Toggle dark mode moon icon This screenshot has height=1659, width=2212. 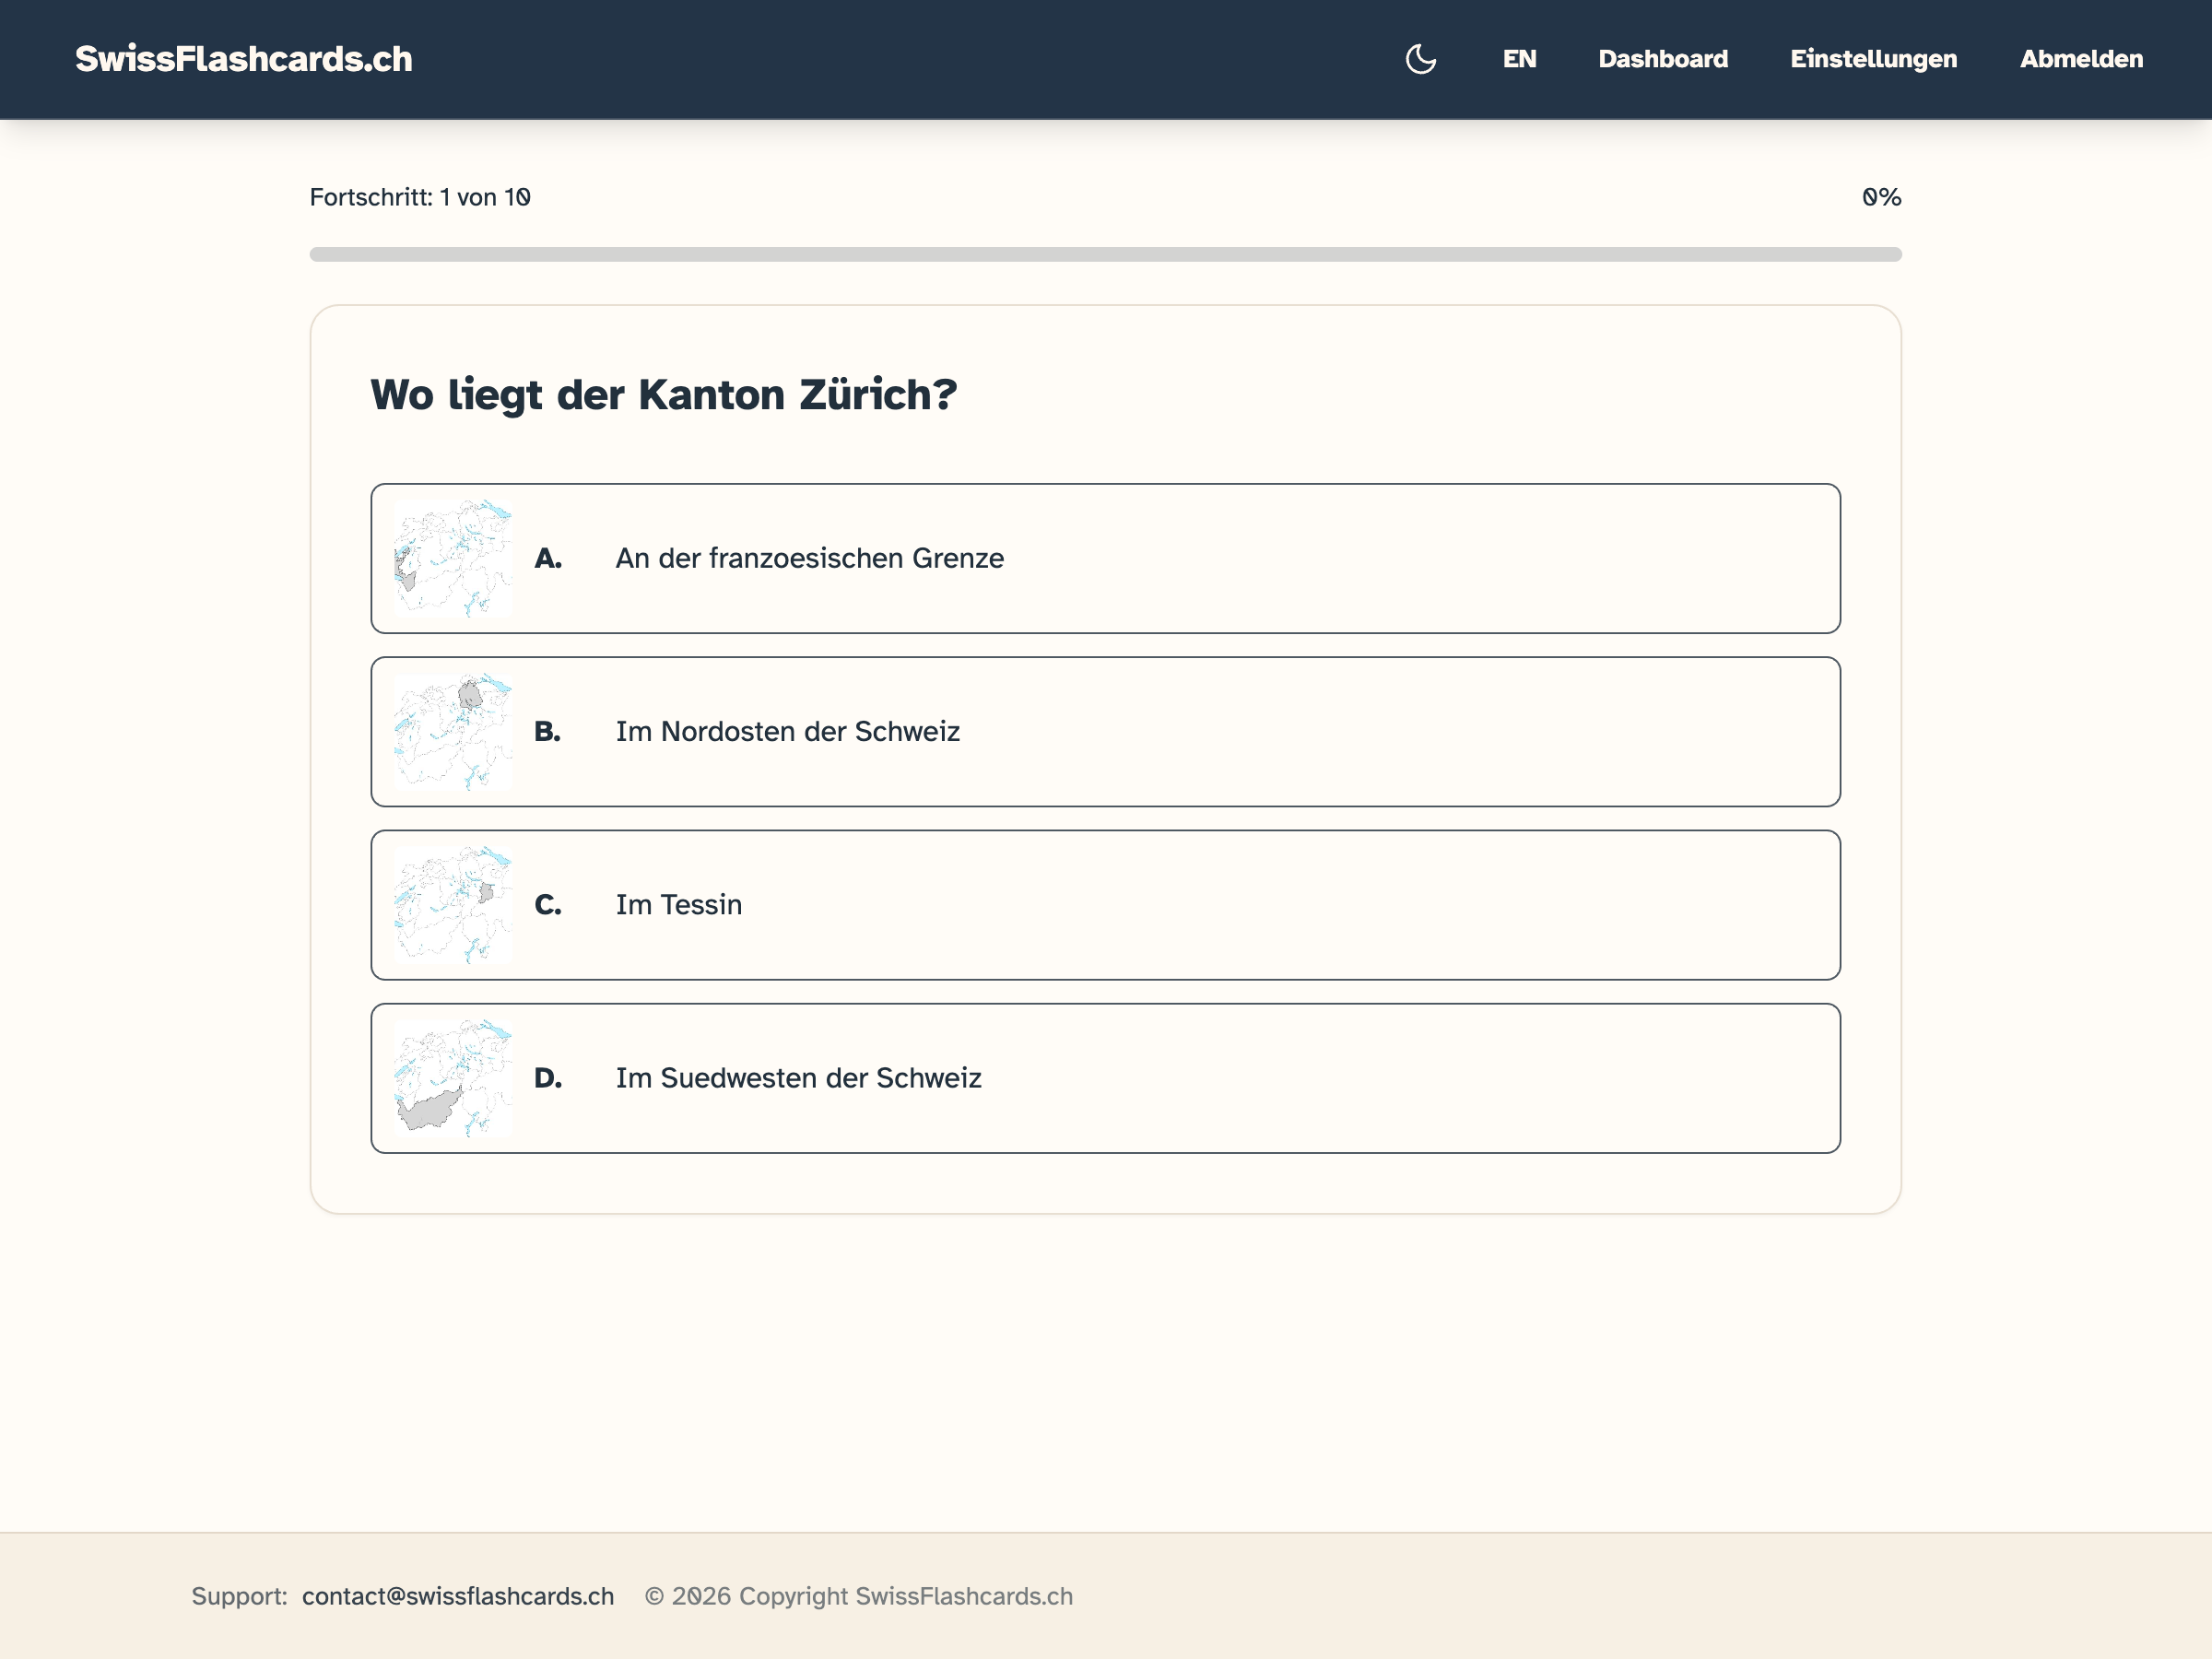click(1420, 59)
